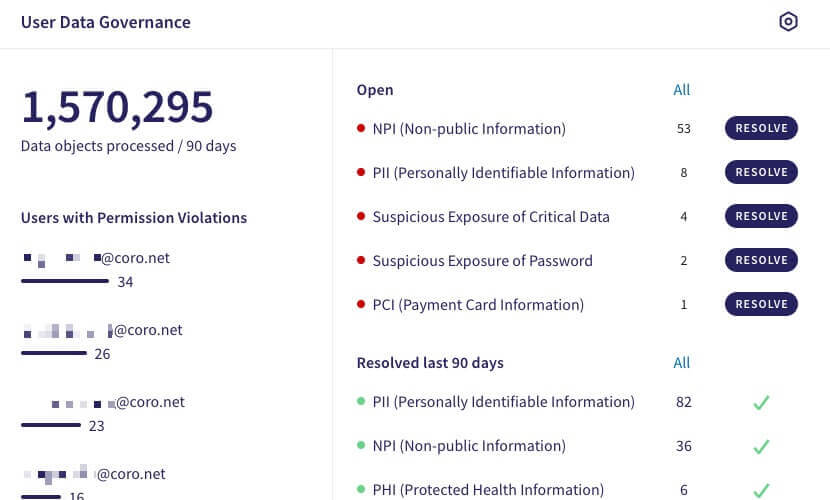The height and width of the screenshot is (500, 830).
Task: View All open issues link
Action: click(x=681, y=90)
